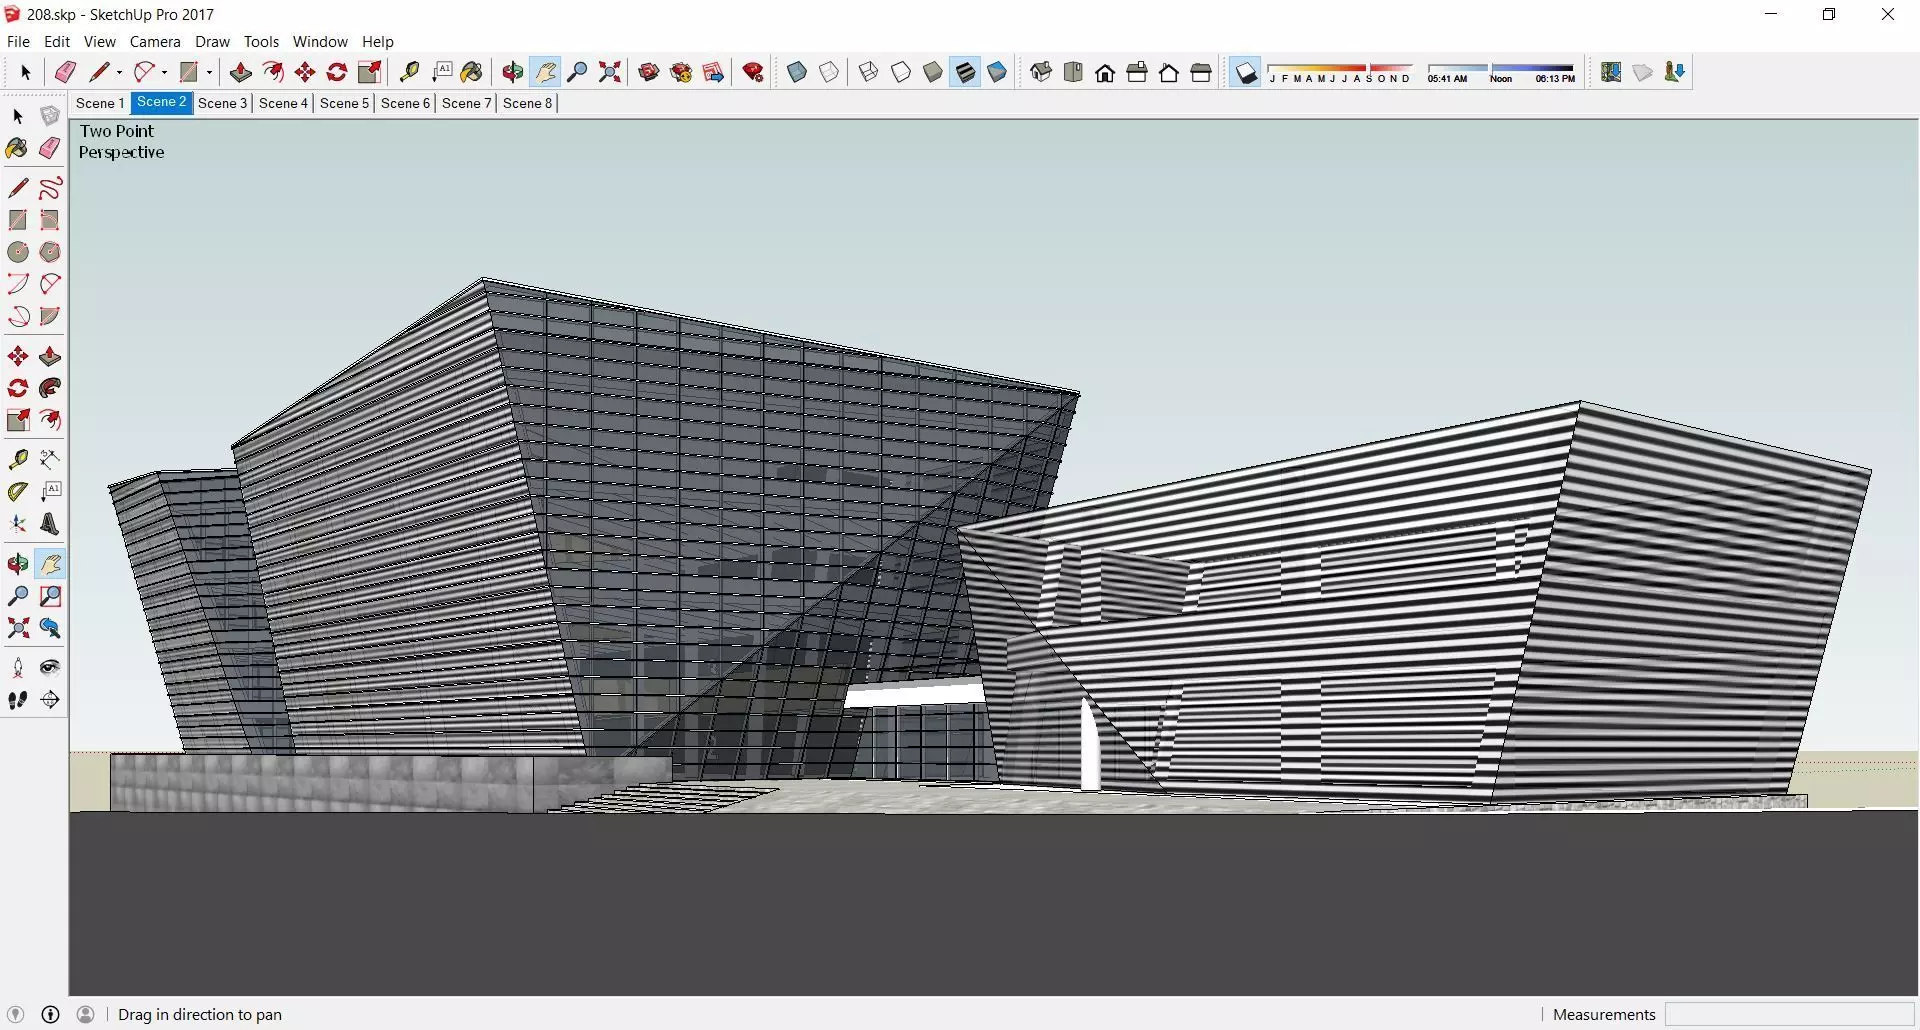1920x1030 pixels.
Task: Switch to Iso standard view
Action: click(1041, 72)
